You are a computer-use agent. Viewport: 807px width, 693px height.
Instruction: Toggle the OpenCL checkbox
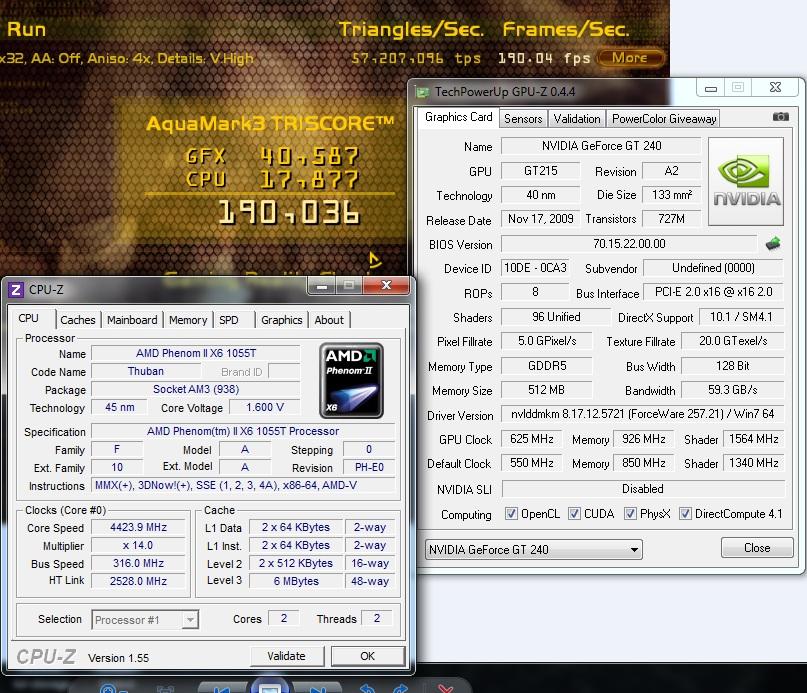coord(511,513)
